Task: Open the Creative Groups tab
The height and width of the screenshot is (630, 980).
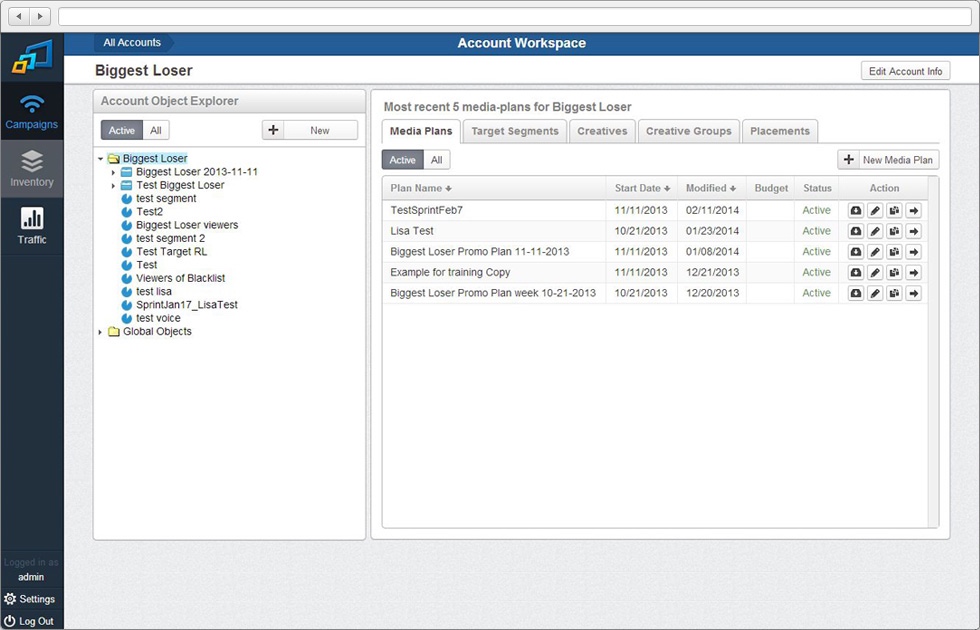Action: click(688, 130)
